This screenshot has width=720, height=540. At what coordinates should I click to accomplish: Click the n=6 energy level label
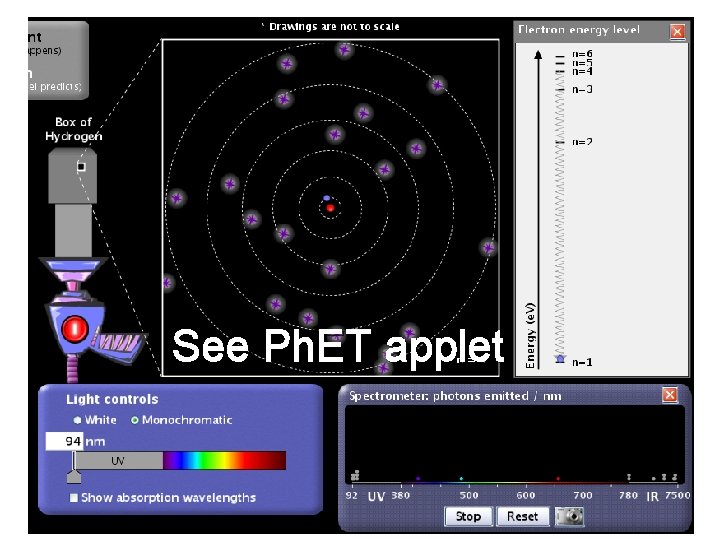coord(582,54)
